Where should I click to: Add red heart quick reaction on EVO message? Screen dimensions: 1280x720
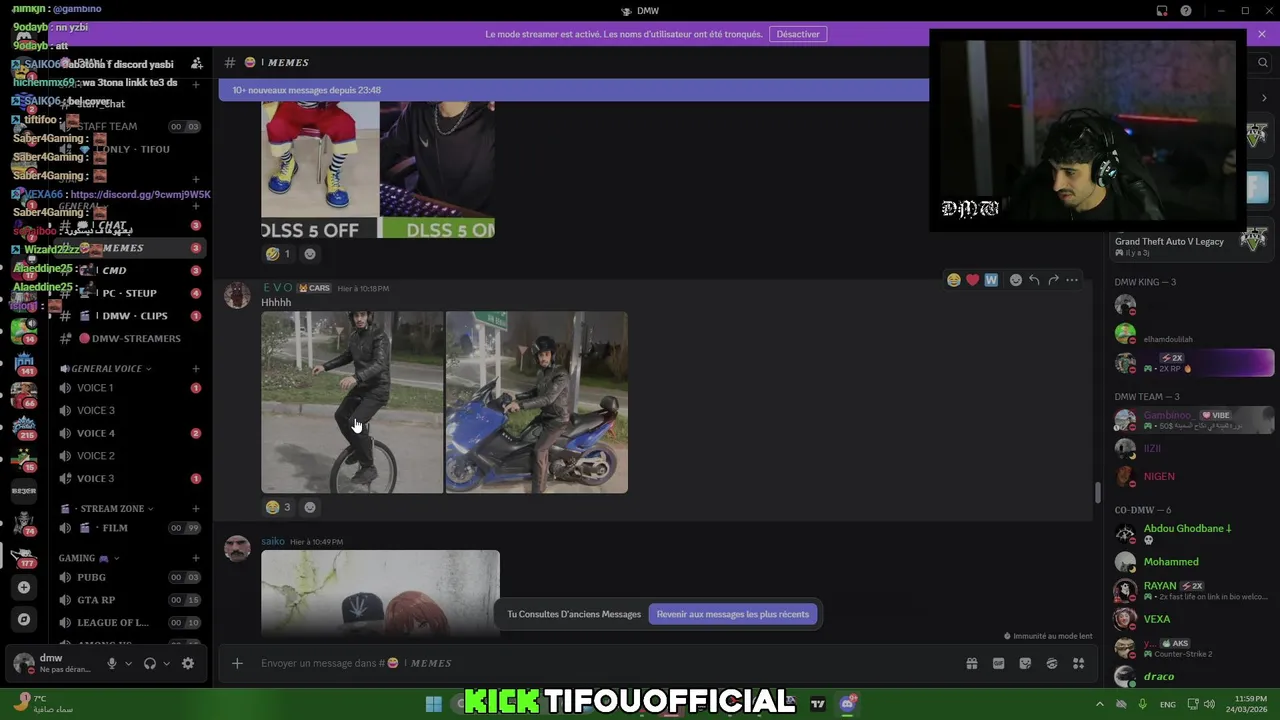tap(972, 280)
